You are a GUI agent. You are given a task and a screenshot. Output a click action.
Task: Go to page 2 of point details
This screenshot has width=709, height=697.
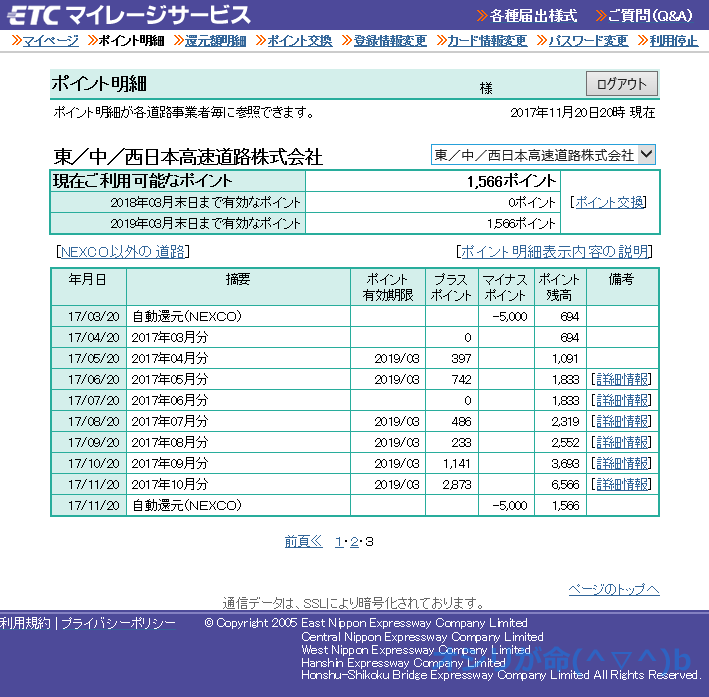click(x=354, y=542)
